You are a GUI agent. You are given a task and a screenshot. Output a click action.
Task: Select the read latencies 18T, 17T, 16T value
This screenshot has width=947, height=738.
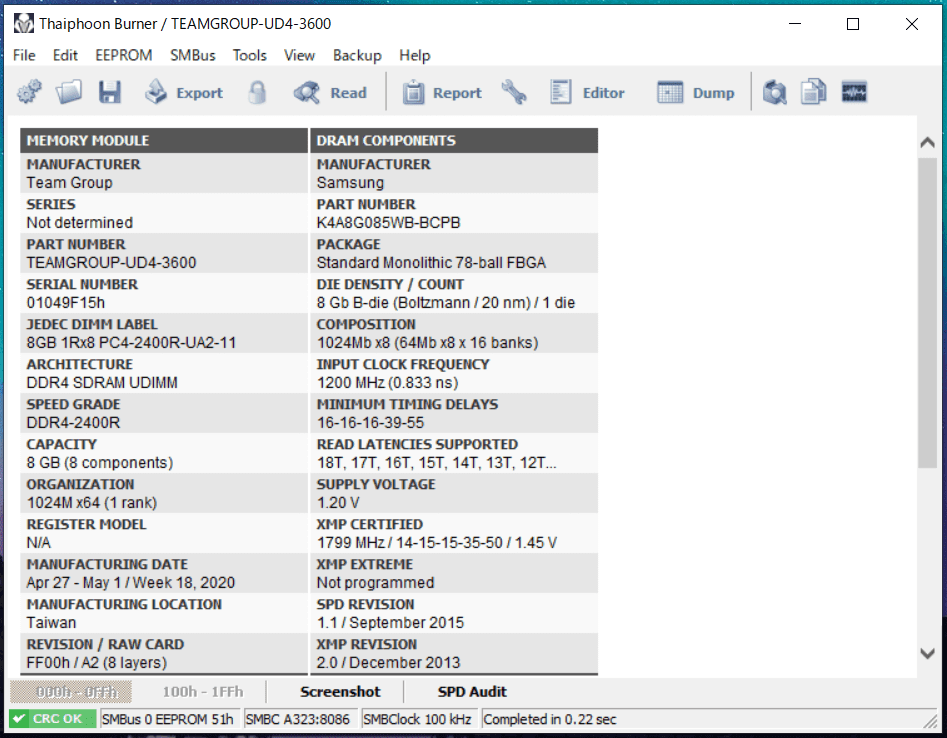pyautogui.click(x=437, y=463)
